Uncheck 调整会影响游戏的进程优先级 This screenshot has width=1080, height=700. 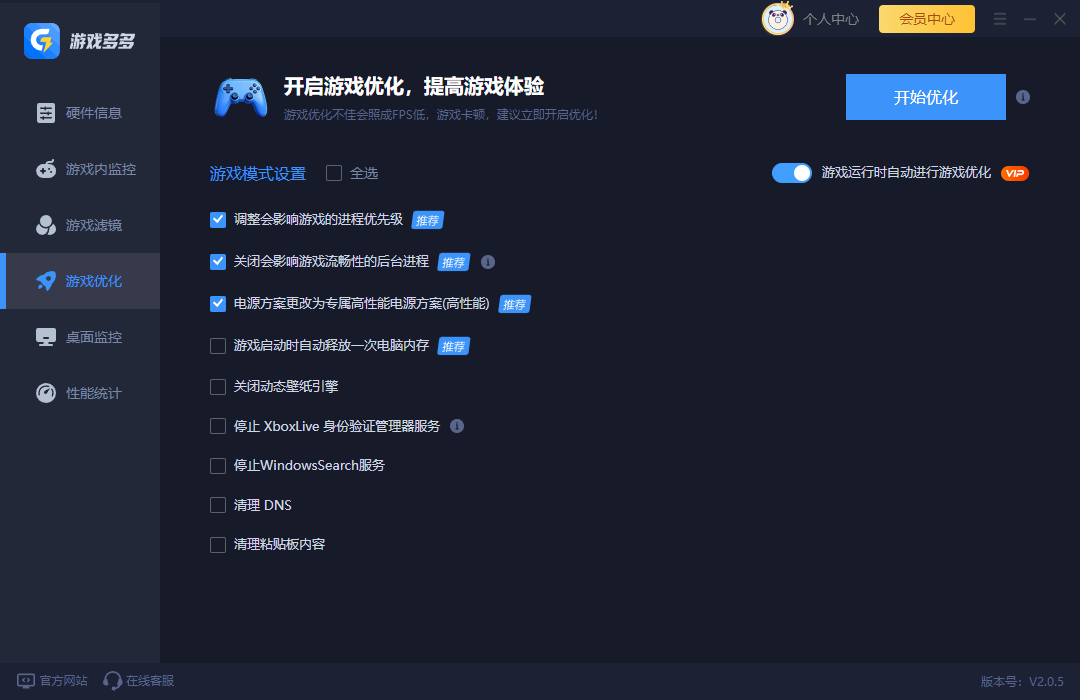(x=217, y=220)
